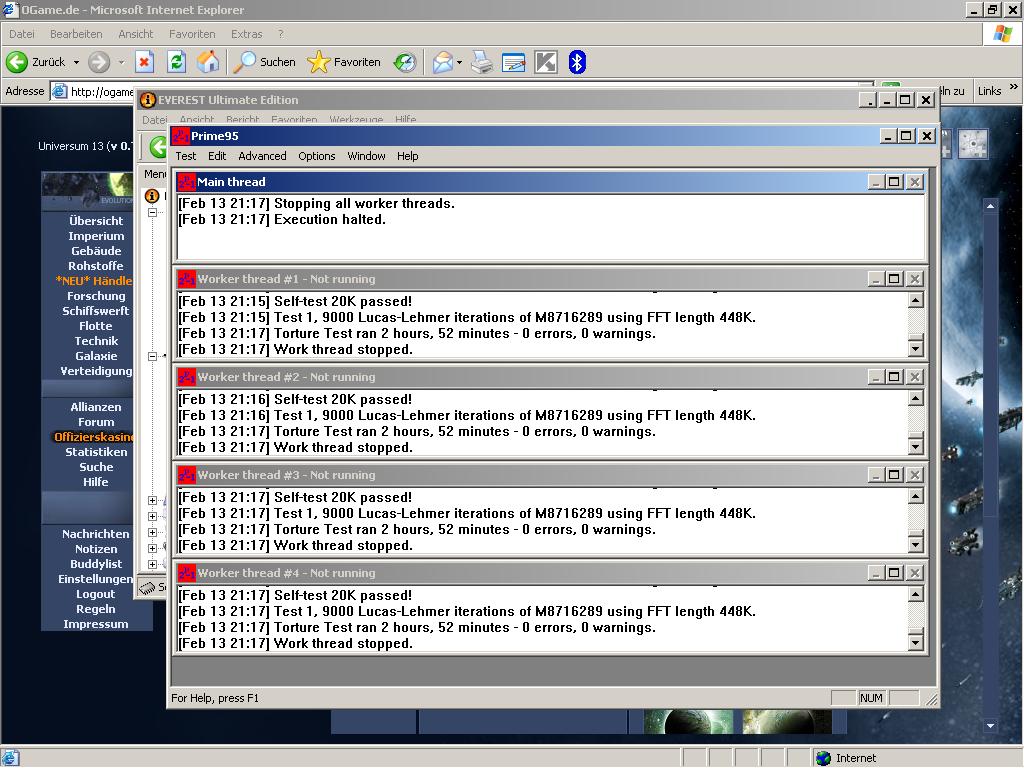Open the Ansicht menu in Internet Explorer
The height and width of the screenshot is (768, 1024).
(x=135, y=34)
